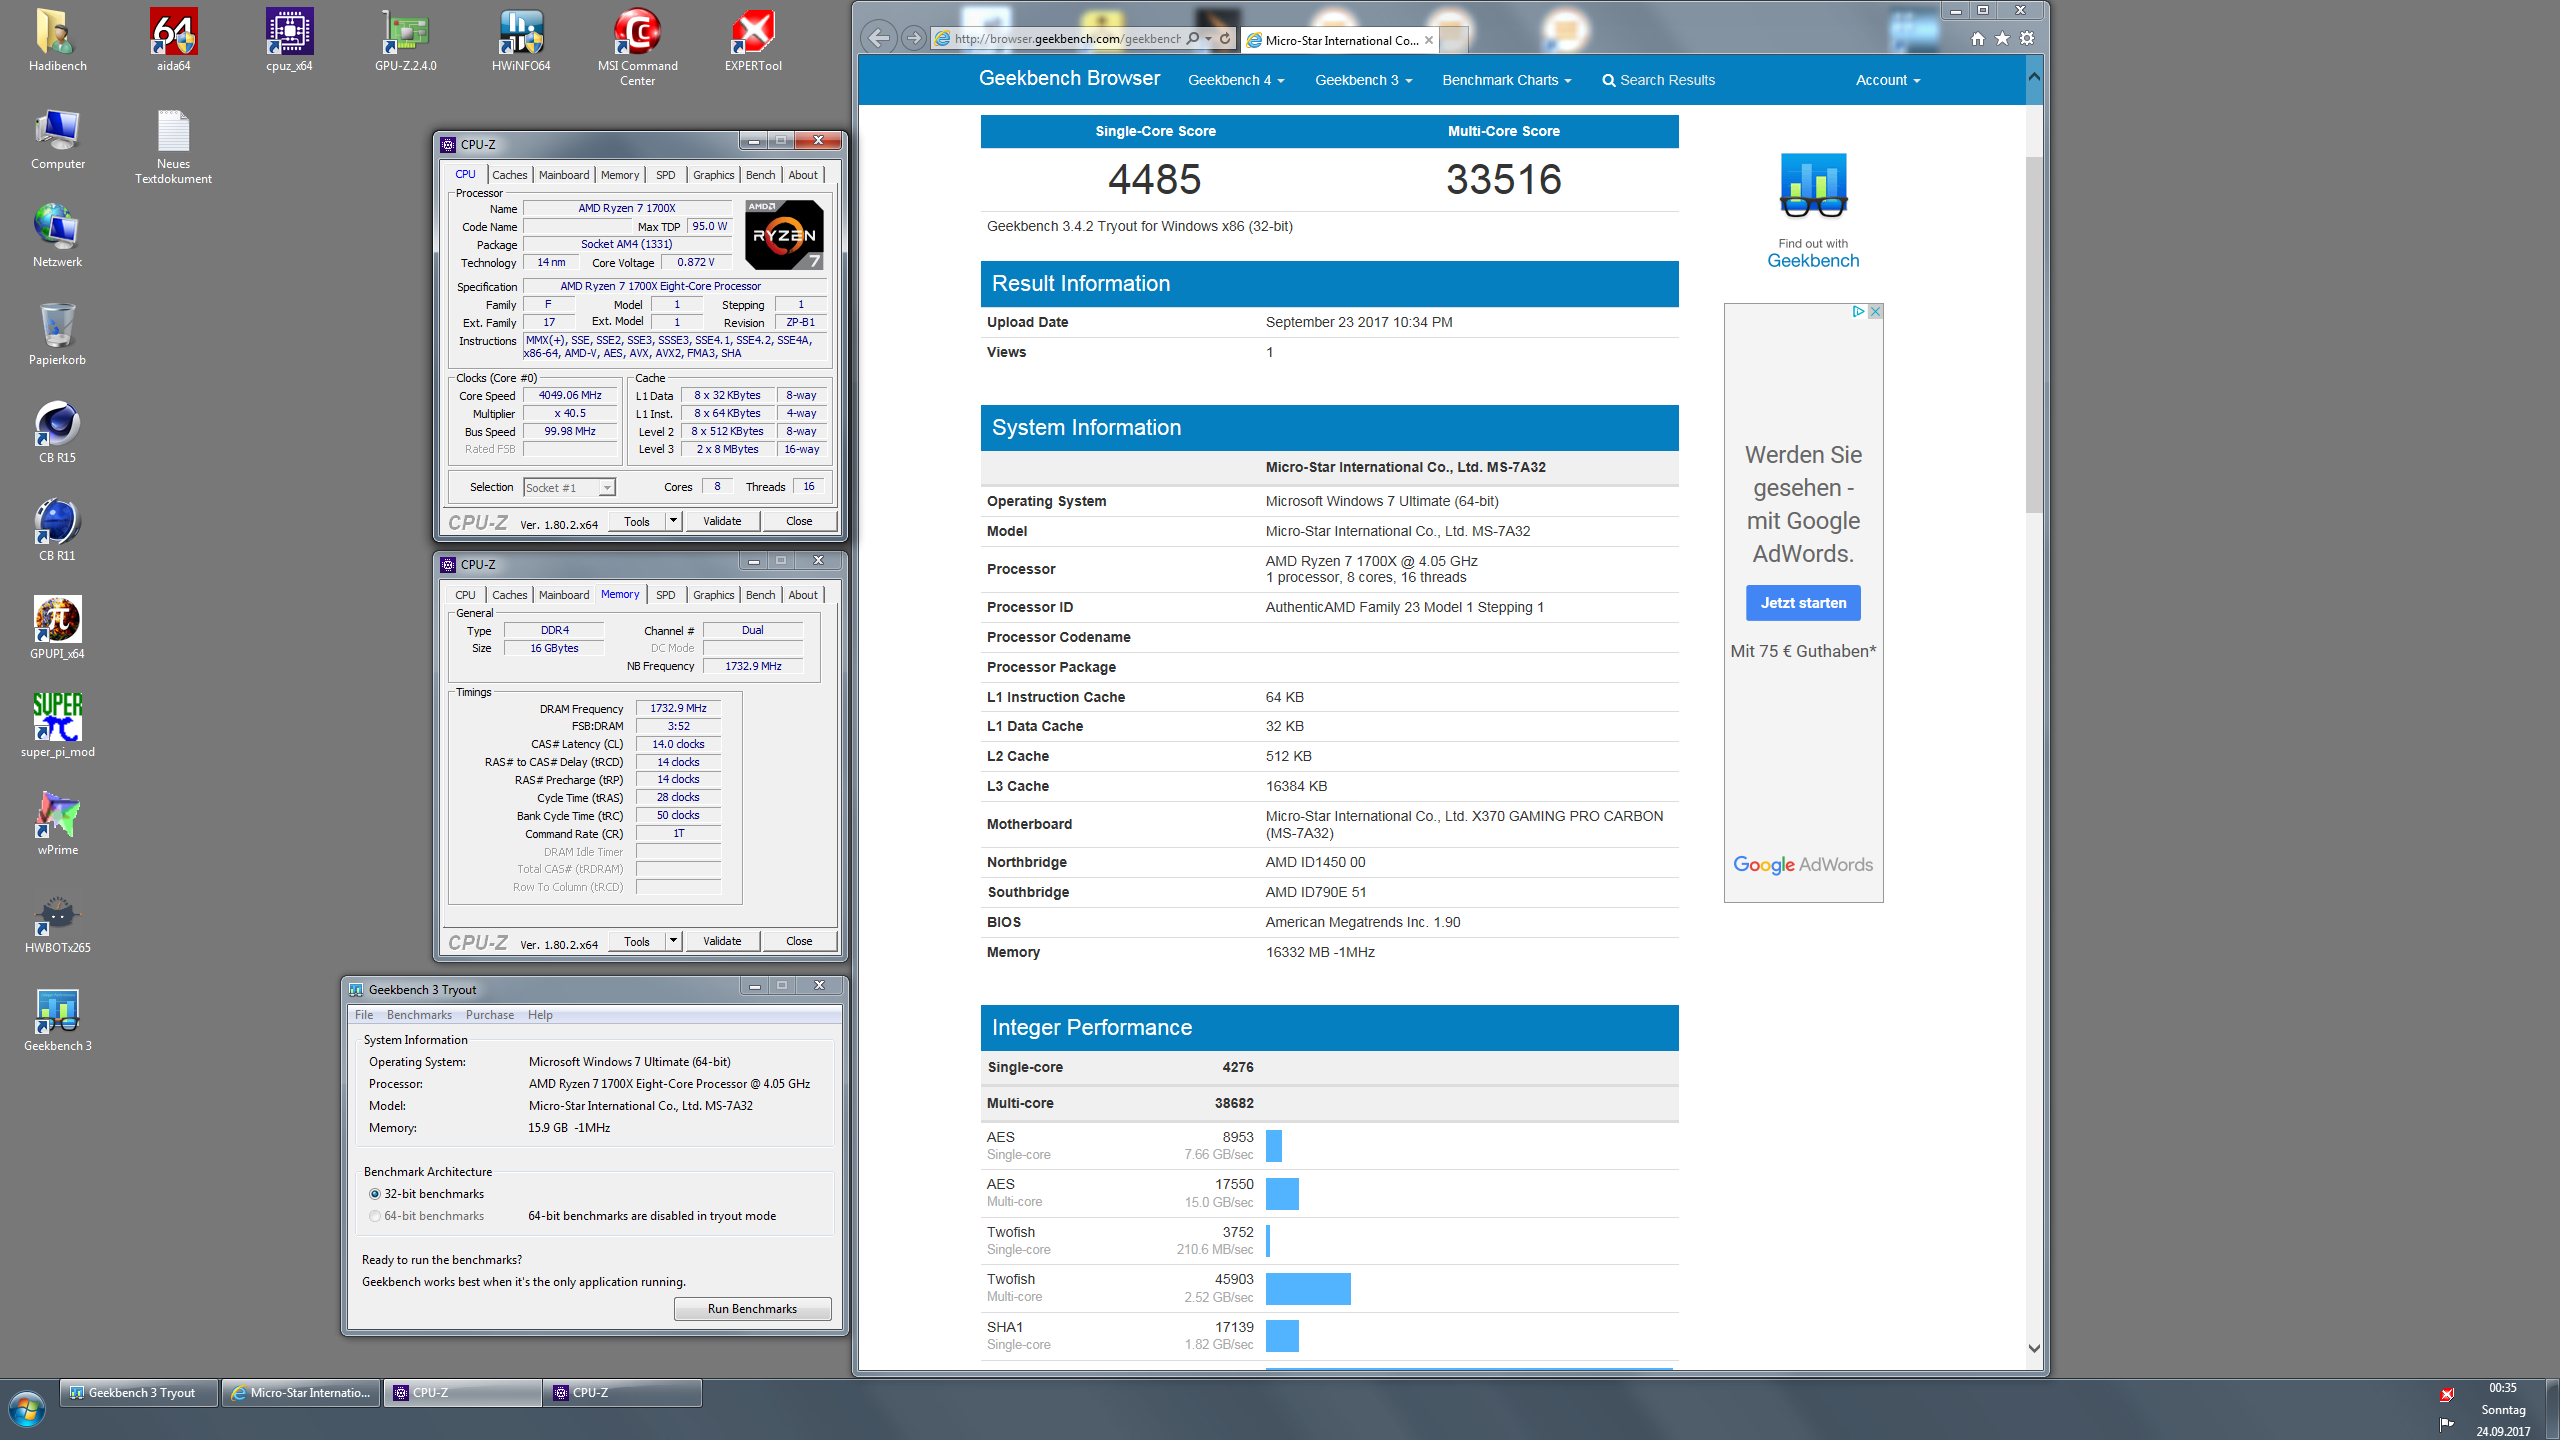Refresh the Geekbench browser page

point(1225,38)
